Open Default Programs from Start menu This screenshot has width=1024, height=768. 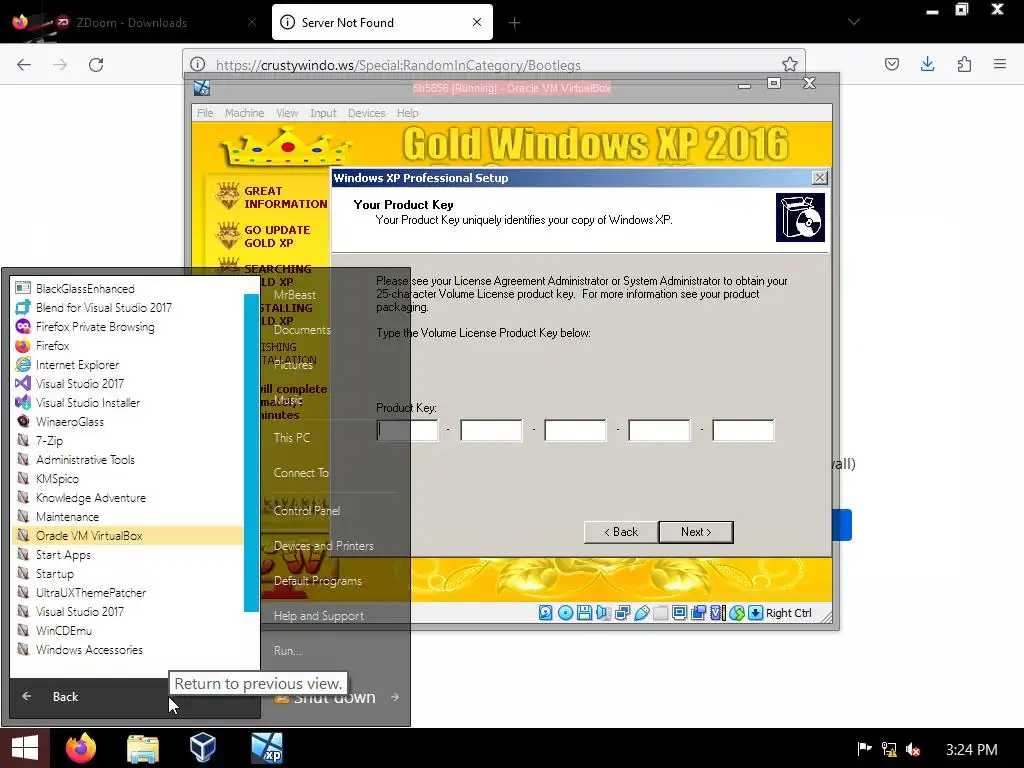317,581
